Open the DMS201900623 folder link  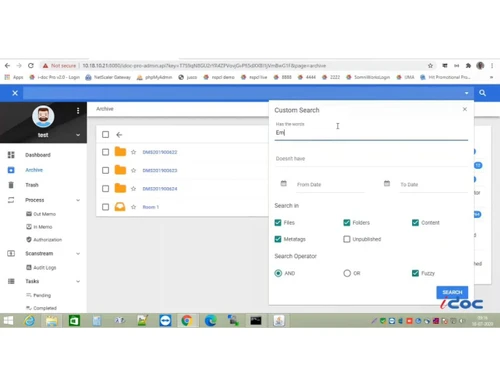pyautogui.click(x=160, y=171)
